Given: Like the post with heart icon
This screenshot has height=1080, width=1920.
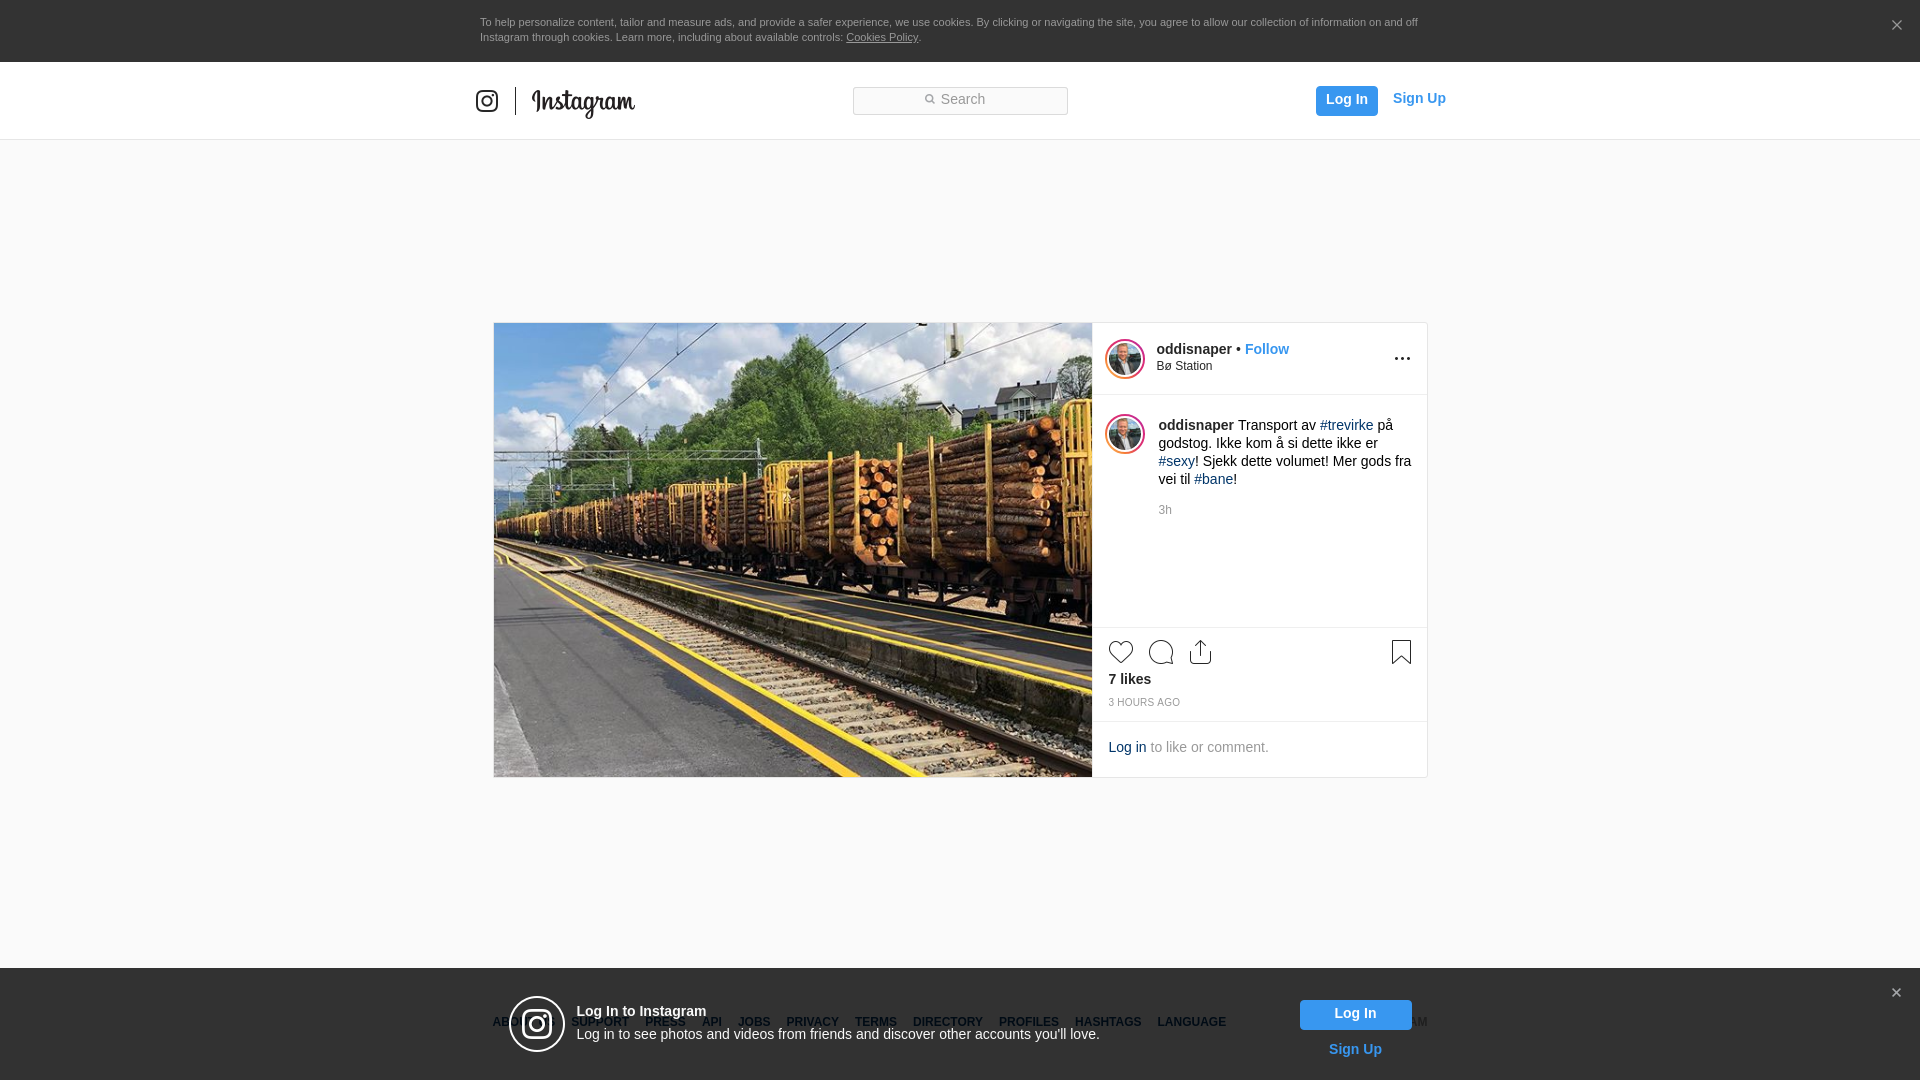Looking at the screenshot, I should [1121, 652].
